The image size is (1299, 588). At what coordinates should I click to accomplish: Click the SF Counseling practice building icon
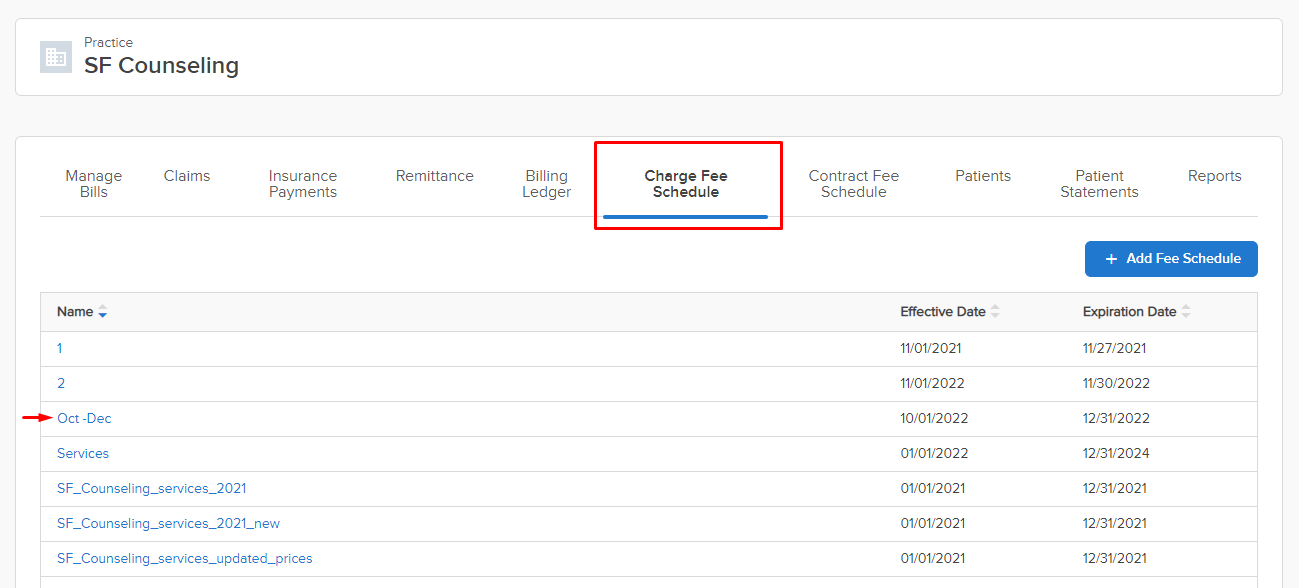tap(56, 57)
